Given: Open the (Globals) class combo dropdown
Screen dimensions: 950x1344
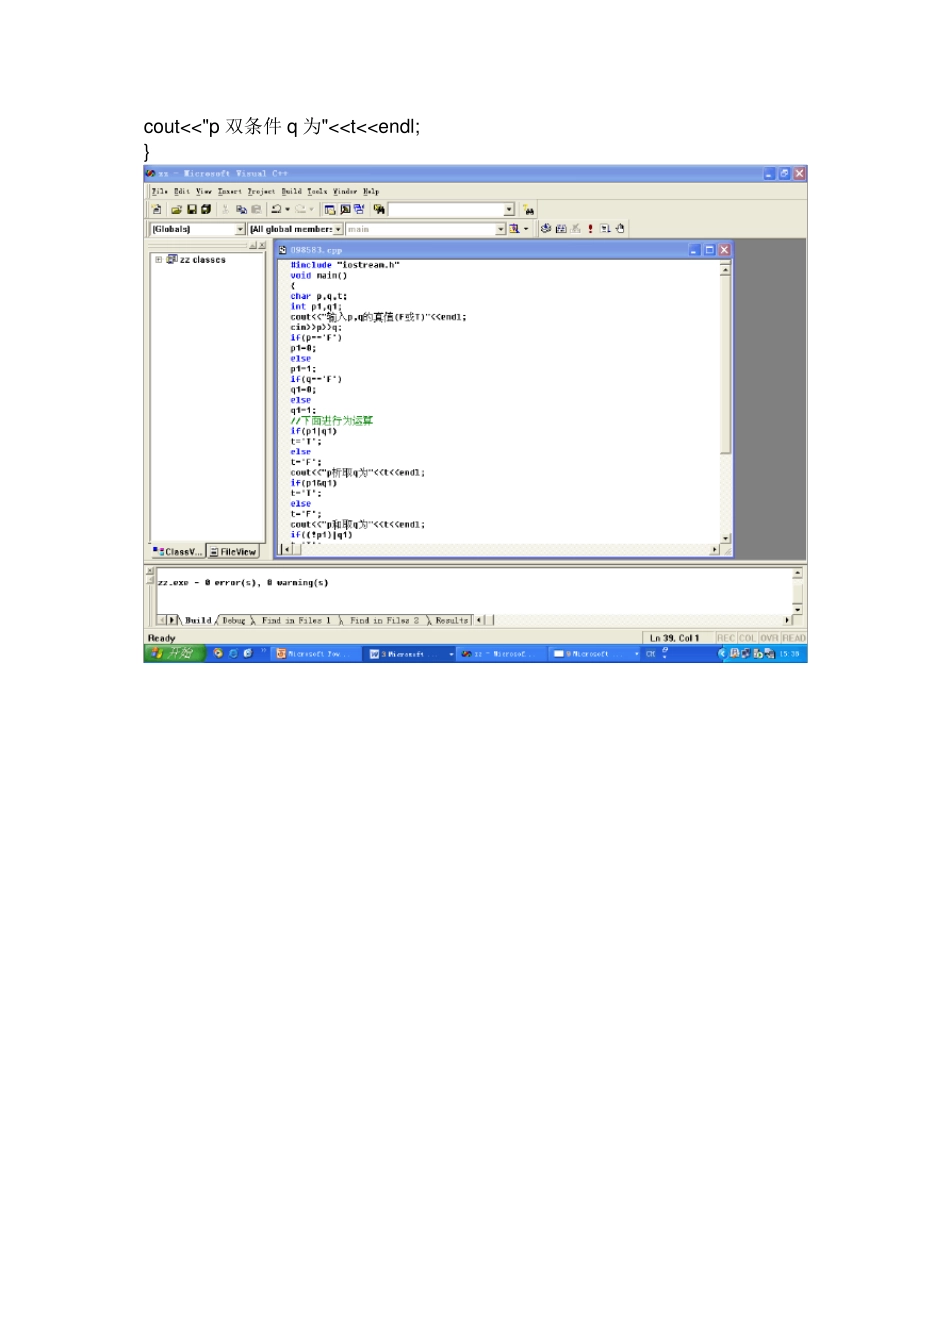Looking at the screenshot, I should 240,229.
